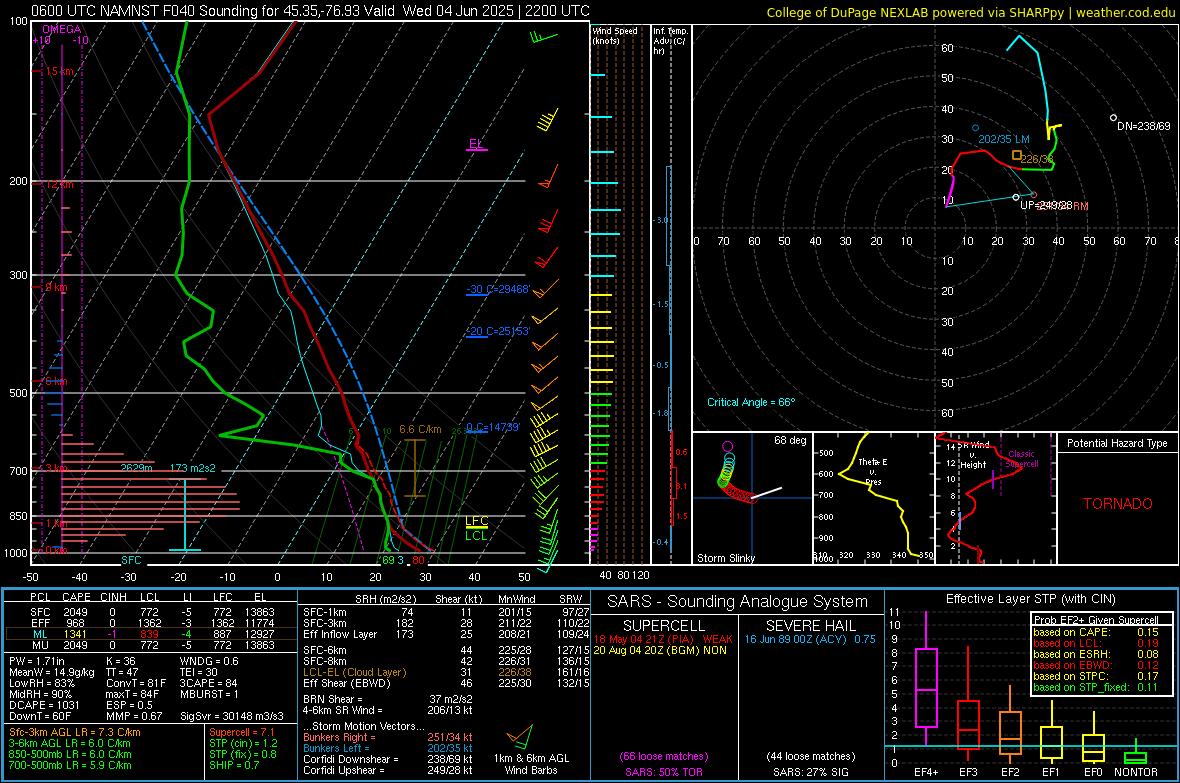Click the Supercell = 7.1 composite value
Viewport: 1180px width, 783px height.
click(x=242, y=732)
